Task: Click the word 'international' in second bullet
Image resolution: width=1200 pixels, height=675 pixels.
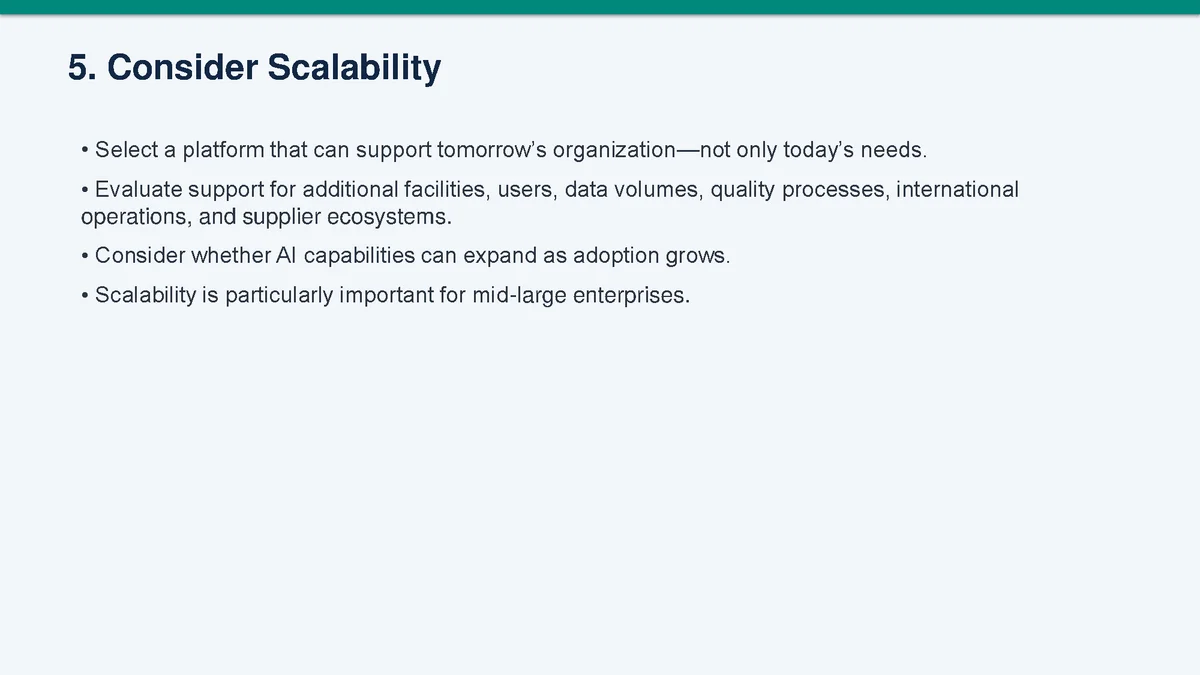Action: [957, 190]
